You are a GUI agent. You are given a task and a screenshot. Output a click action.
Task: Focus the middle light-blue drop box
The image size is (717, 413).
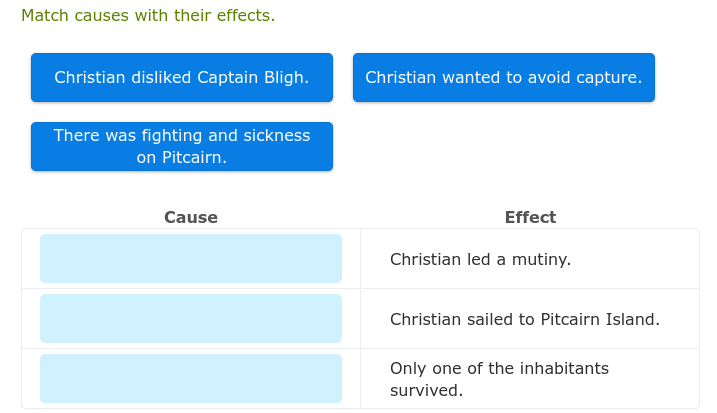(x=190, y=318)
